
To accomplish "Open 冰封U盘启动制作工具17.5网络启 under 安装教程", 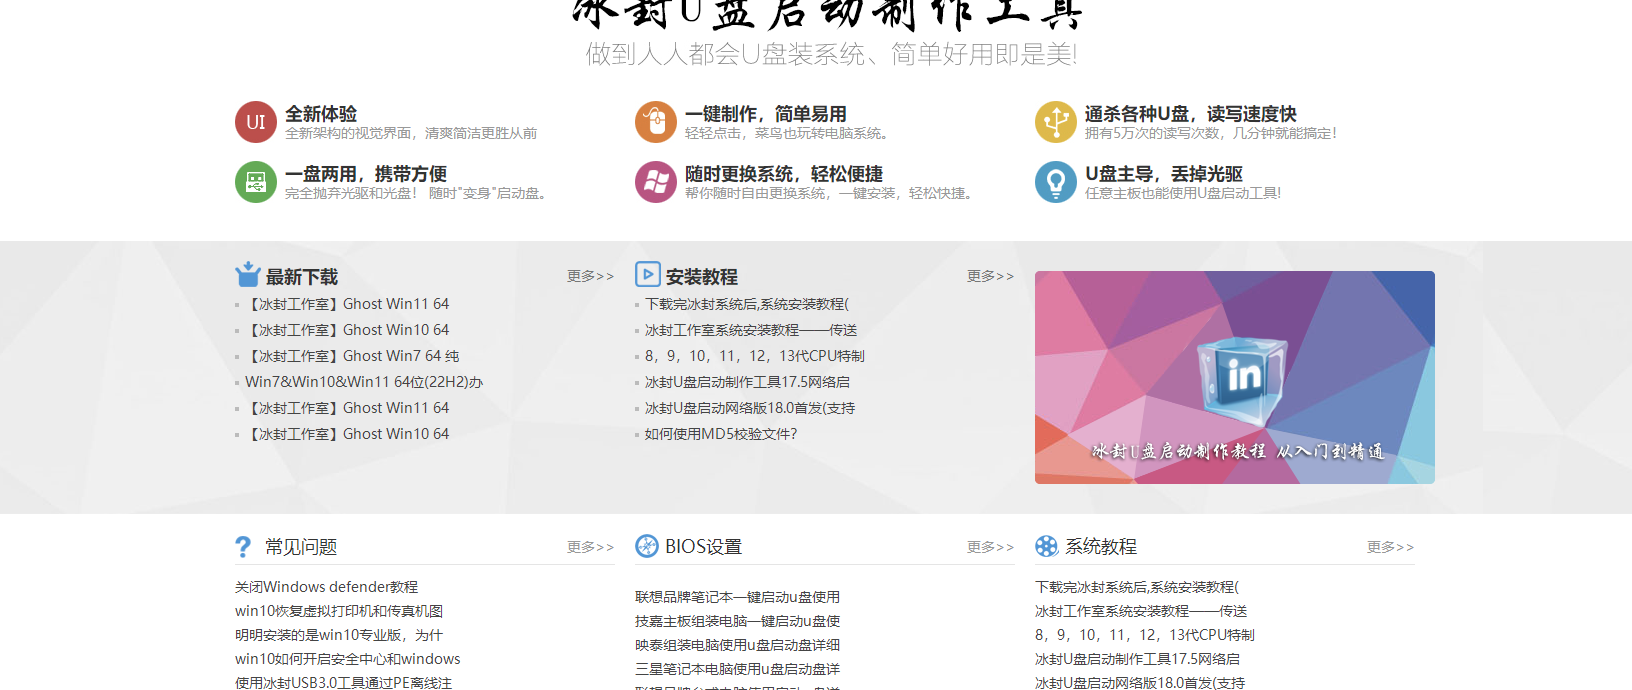I will tap(747, 382).
